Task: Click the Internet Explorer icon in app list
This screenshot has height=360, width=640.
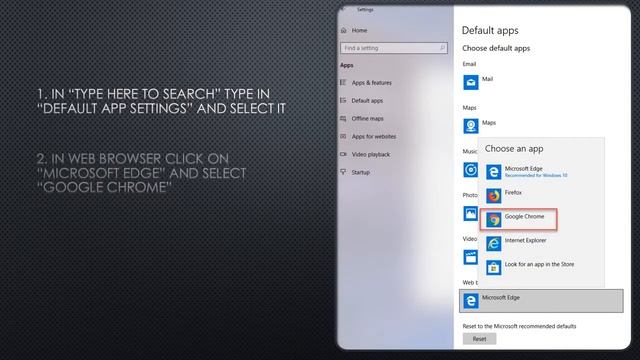Action: coord(493,244)
